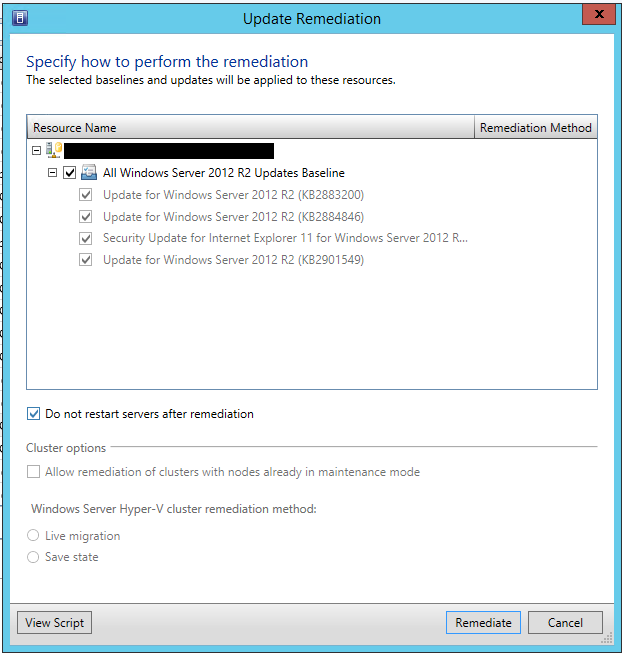Toggle the KB2884846 update checkbox

[x=86, y=217]
